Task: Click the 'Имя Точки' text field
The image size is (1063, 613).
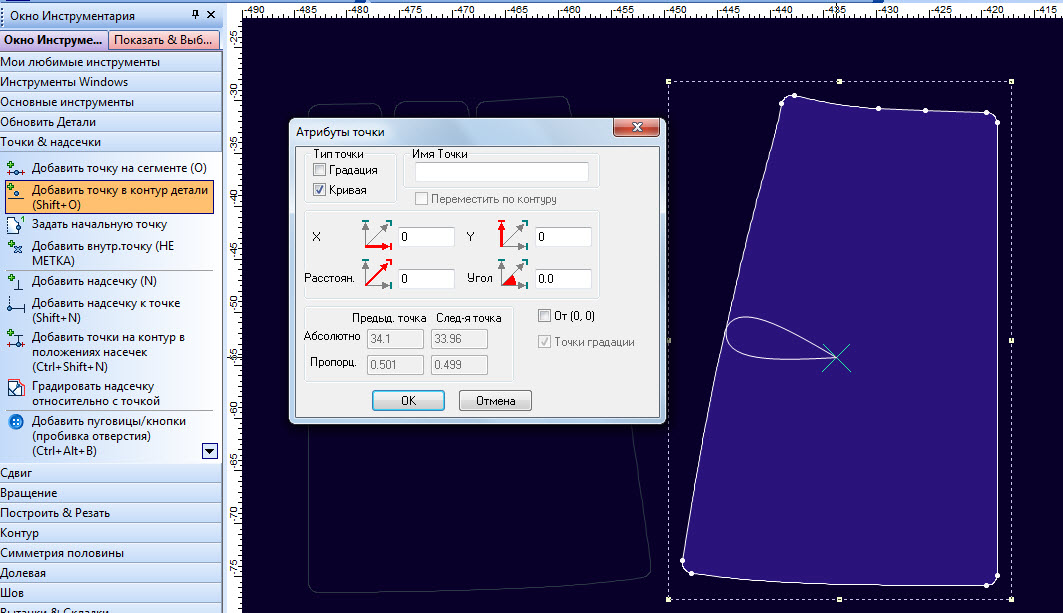Action: [x=502, y=172]
